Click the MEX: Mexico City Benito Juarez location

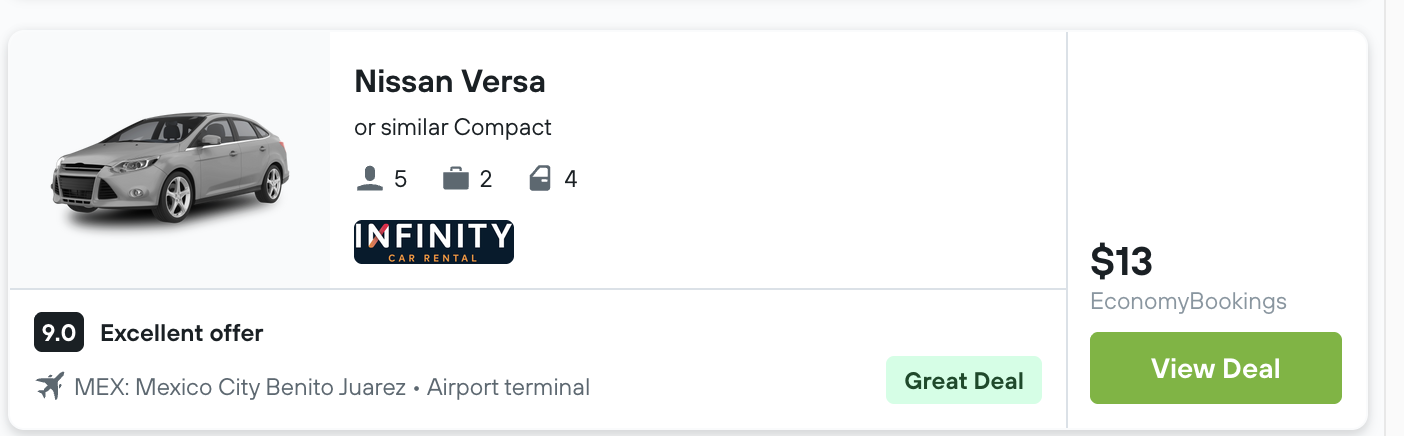coord(240,387)
